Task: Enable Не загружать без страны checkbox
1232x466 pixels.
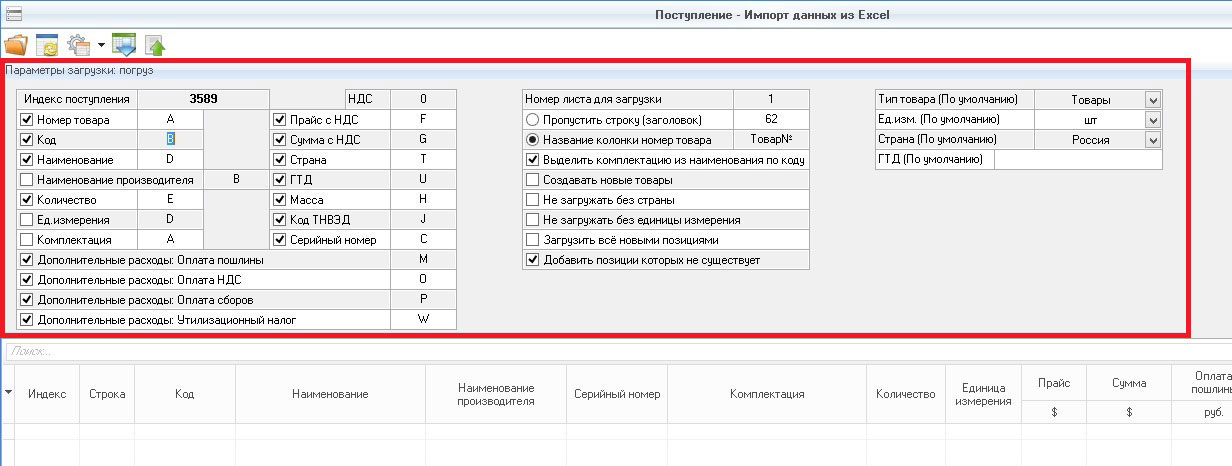Action: point(533,200)
